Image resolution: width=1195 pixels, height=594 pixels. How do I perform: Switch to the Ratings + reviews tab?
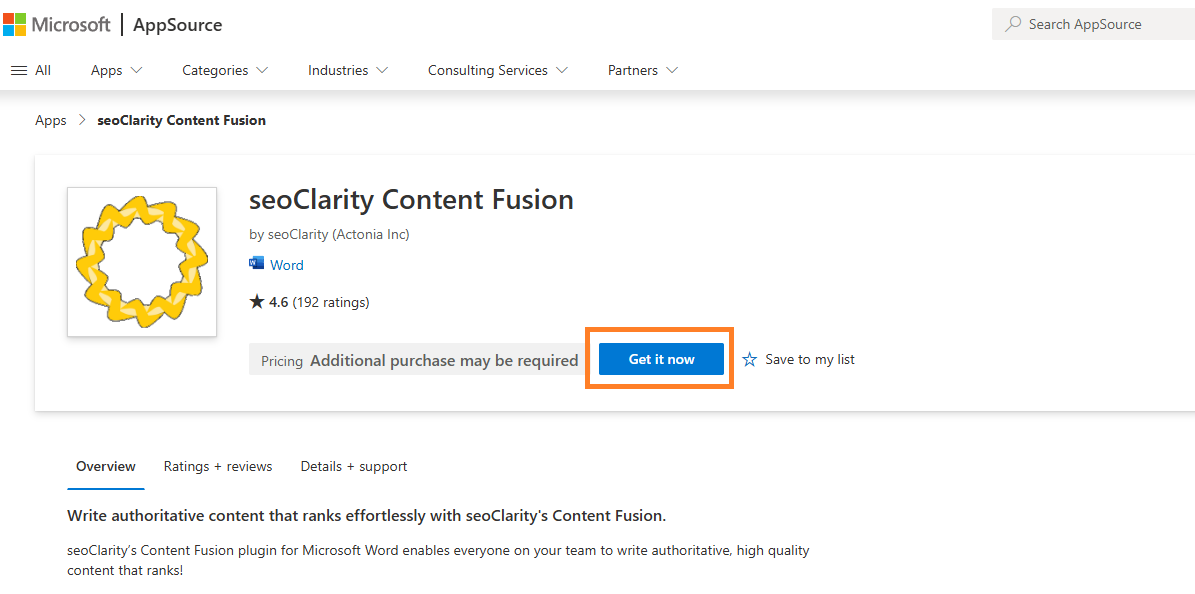pos(218,467)
